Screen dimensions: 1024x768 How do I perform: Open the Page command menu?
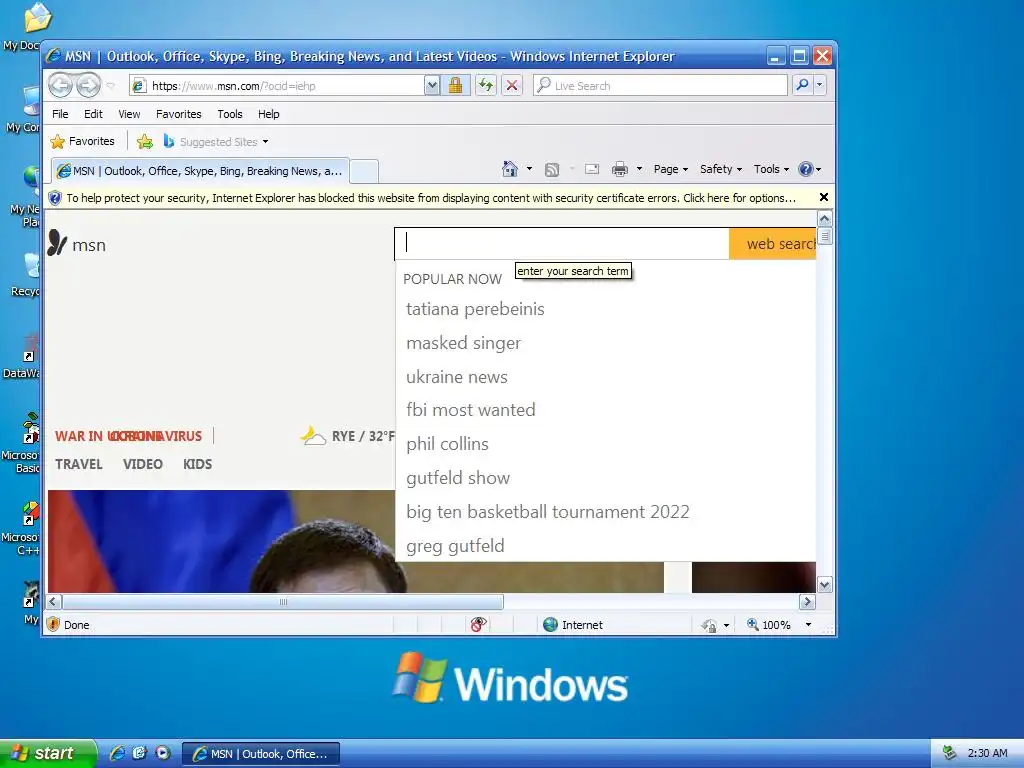tap(671, 169)
